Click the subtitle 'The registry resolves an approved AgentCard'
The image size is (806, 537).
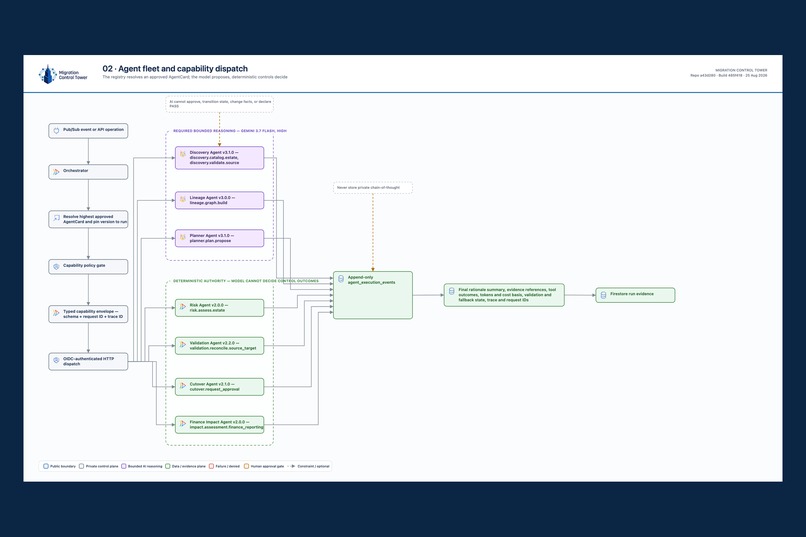tap(195, 77)
